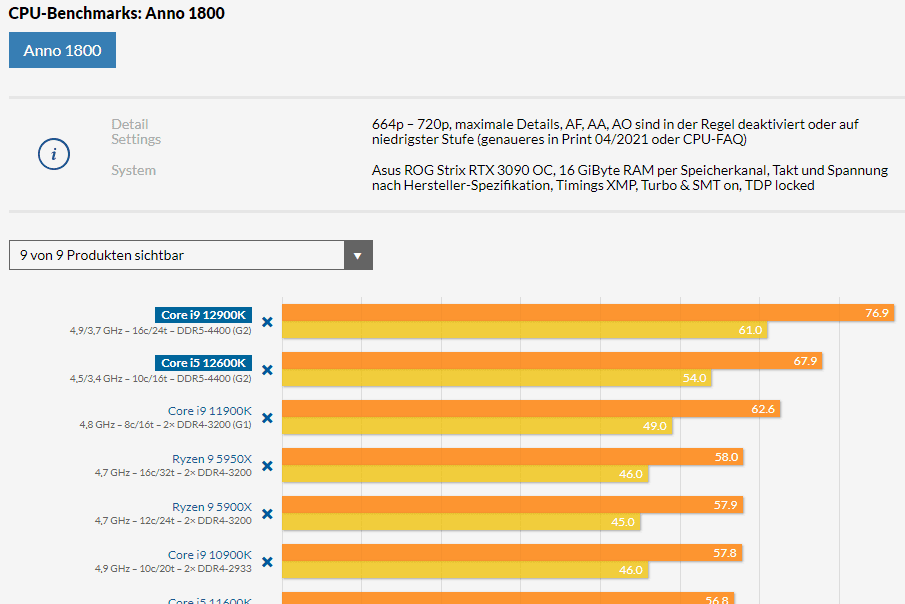Image resolution: width=905 pixels, height=604 pixels.
Task: Remove Core i9 12900K from chart
Action: [x=267, y=322]
